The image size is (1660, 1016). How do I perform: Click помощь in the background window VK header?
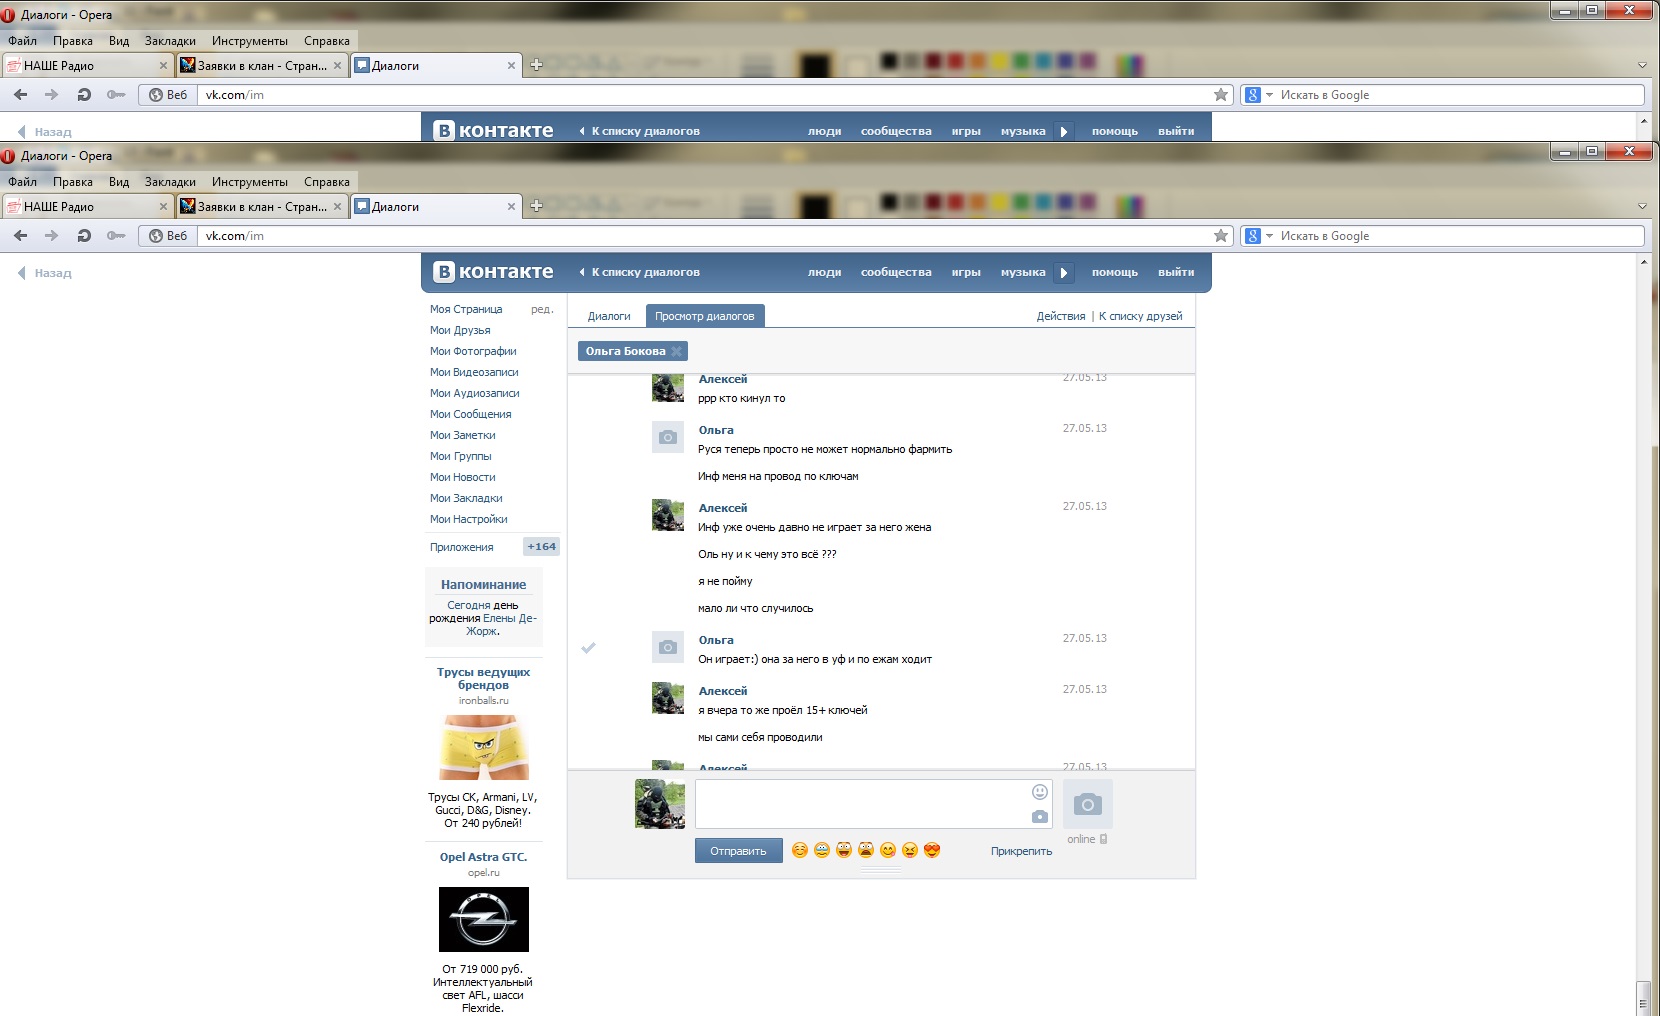coord(1115,131)
